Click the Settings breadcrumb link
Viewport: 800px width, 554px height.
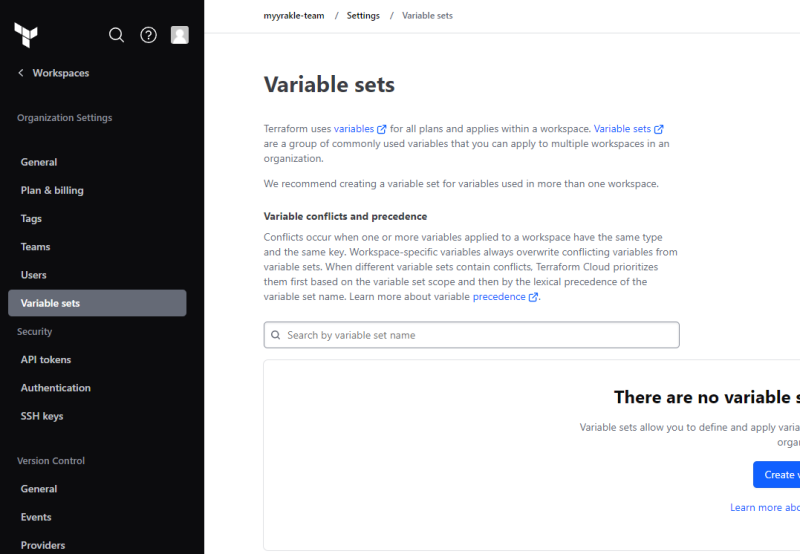click(x=363, y=16)
